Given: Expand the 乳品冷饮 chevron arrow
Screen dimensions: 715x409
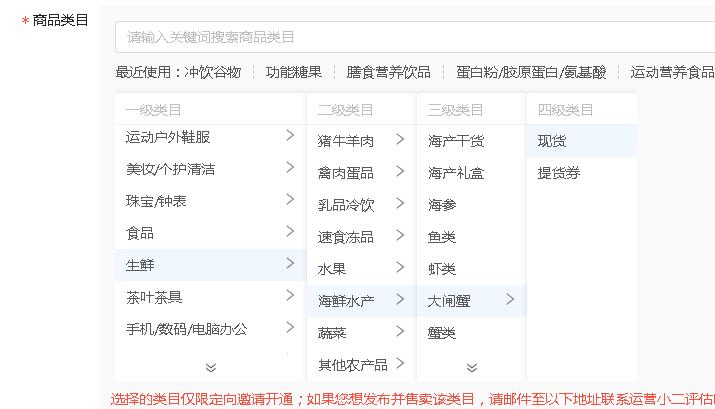Looking at the screenshot, I should [x=400, y=203].
